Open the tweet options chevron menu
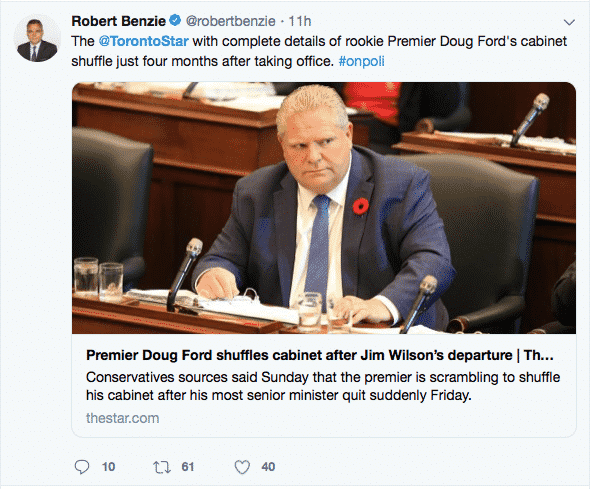The height and width of the screenshot is (489, 590). point(569,22)
